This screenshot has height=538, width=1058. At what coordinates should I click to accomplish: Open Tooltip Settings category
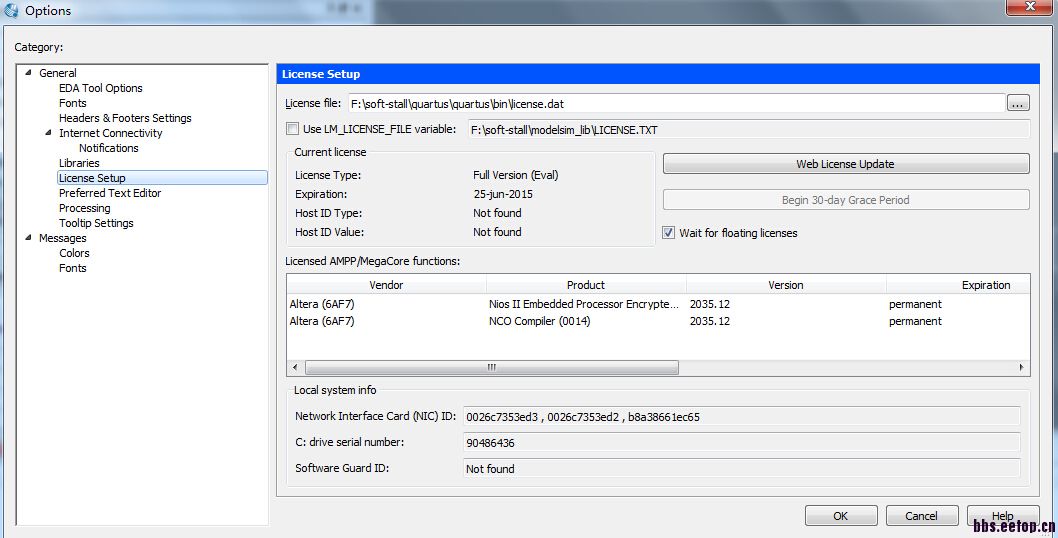pos(96,223)
